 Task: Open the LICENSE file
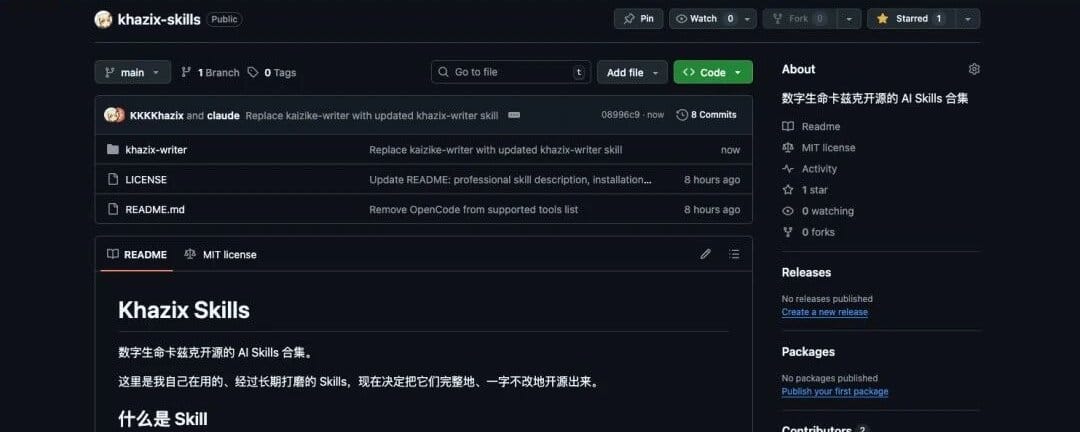146,179
